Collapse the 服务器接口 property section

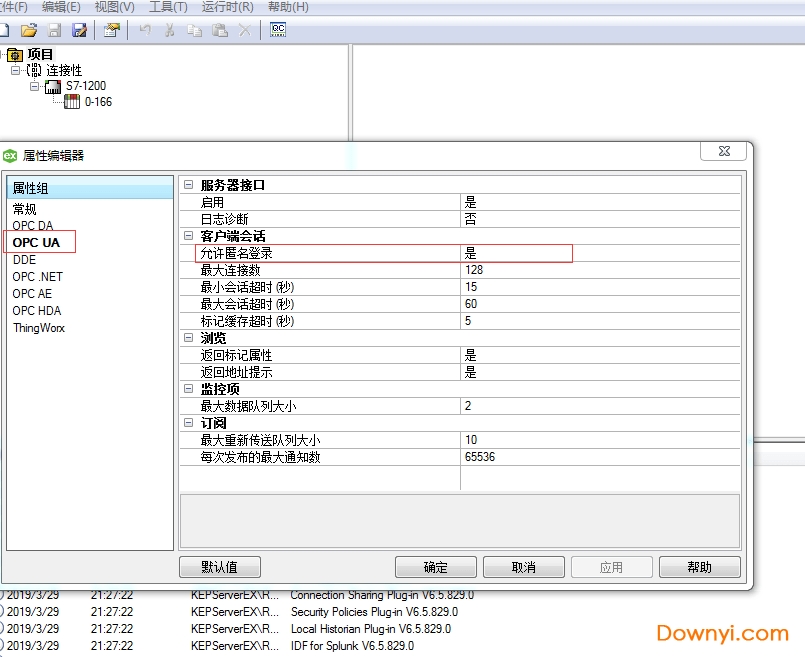click(187, 185)
